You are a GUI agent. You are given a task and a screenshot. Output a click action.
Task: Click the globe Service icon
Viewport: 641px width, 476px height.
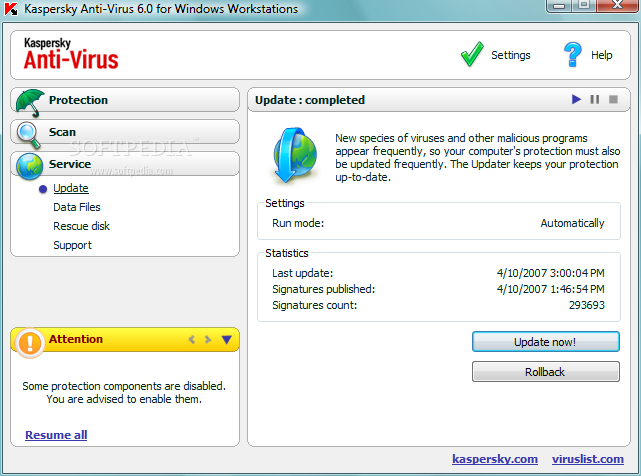pyautogui.click(x=29, y=166)
